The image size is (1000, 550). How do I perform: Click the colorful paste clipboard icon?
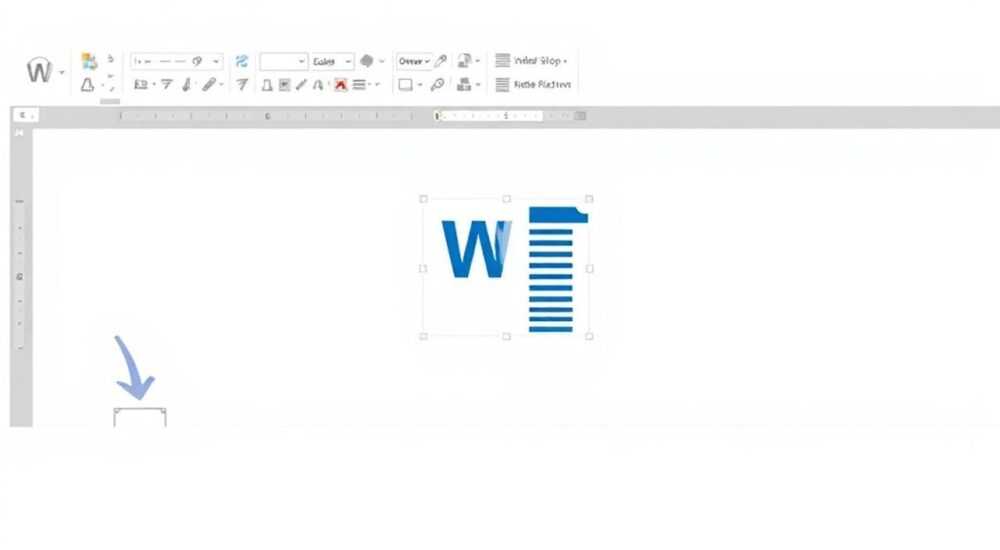(x=89, y=61)
